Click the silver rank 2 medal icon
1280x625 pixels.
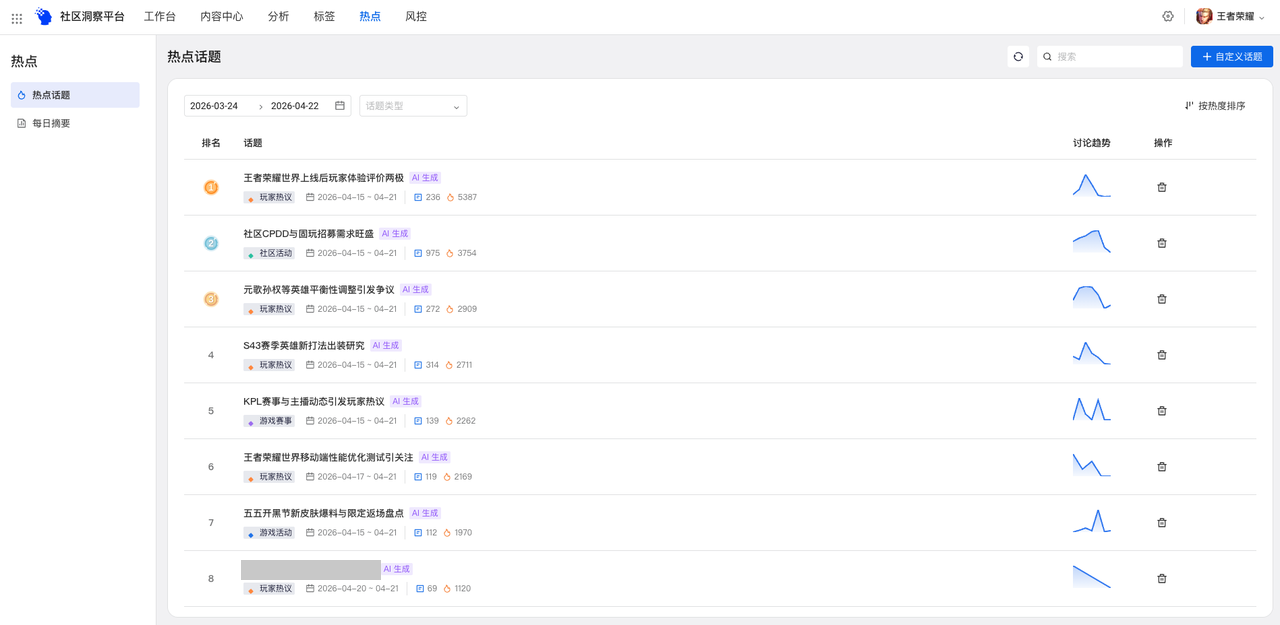pyautogui.click(x=211, y=243)
